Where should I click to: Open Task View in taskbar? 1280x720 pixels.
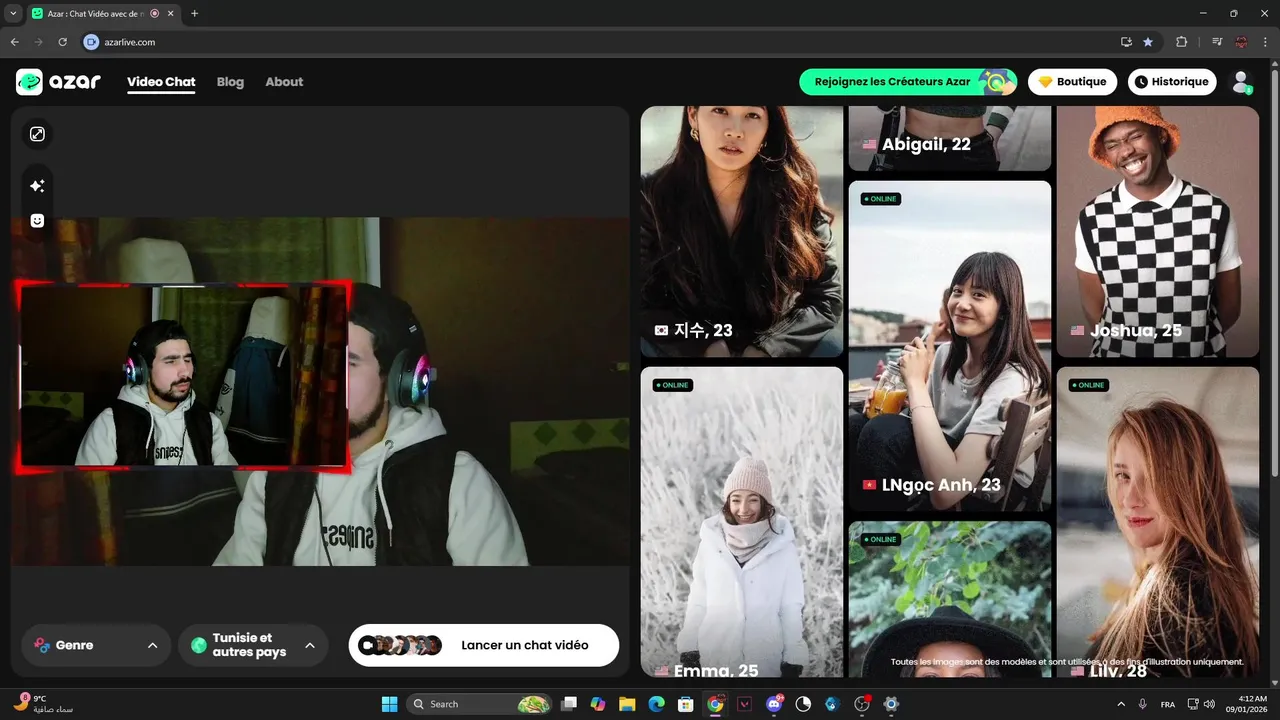pyautogui.click(x=569, y=704)
